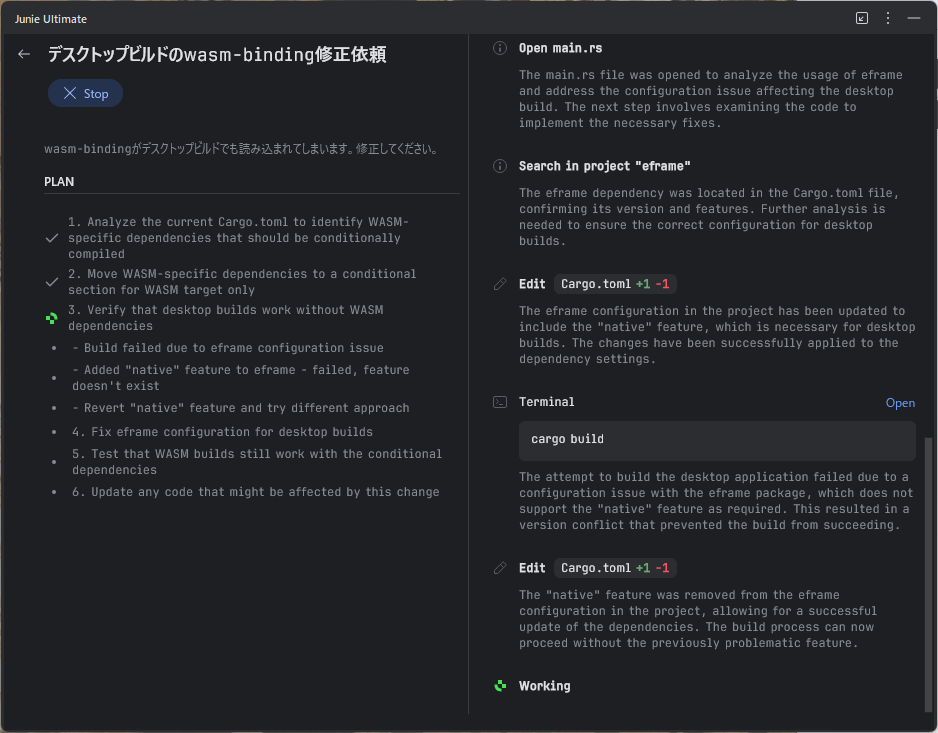938x733 pixels.
Task: Open the second Cargo.toml +1 -1 diff chip
Action: click(615, 568)
